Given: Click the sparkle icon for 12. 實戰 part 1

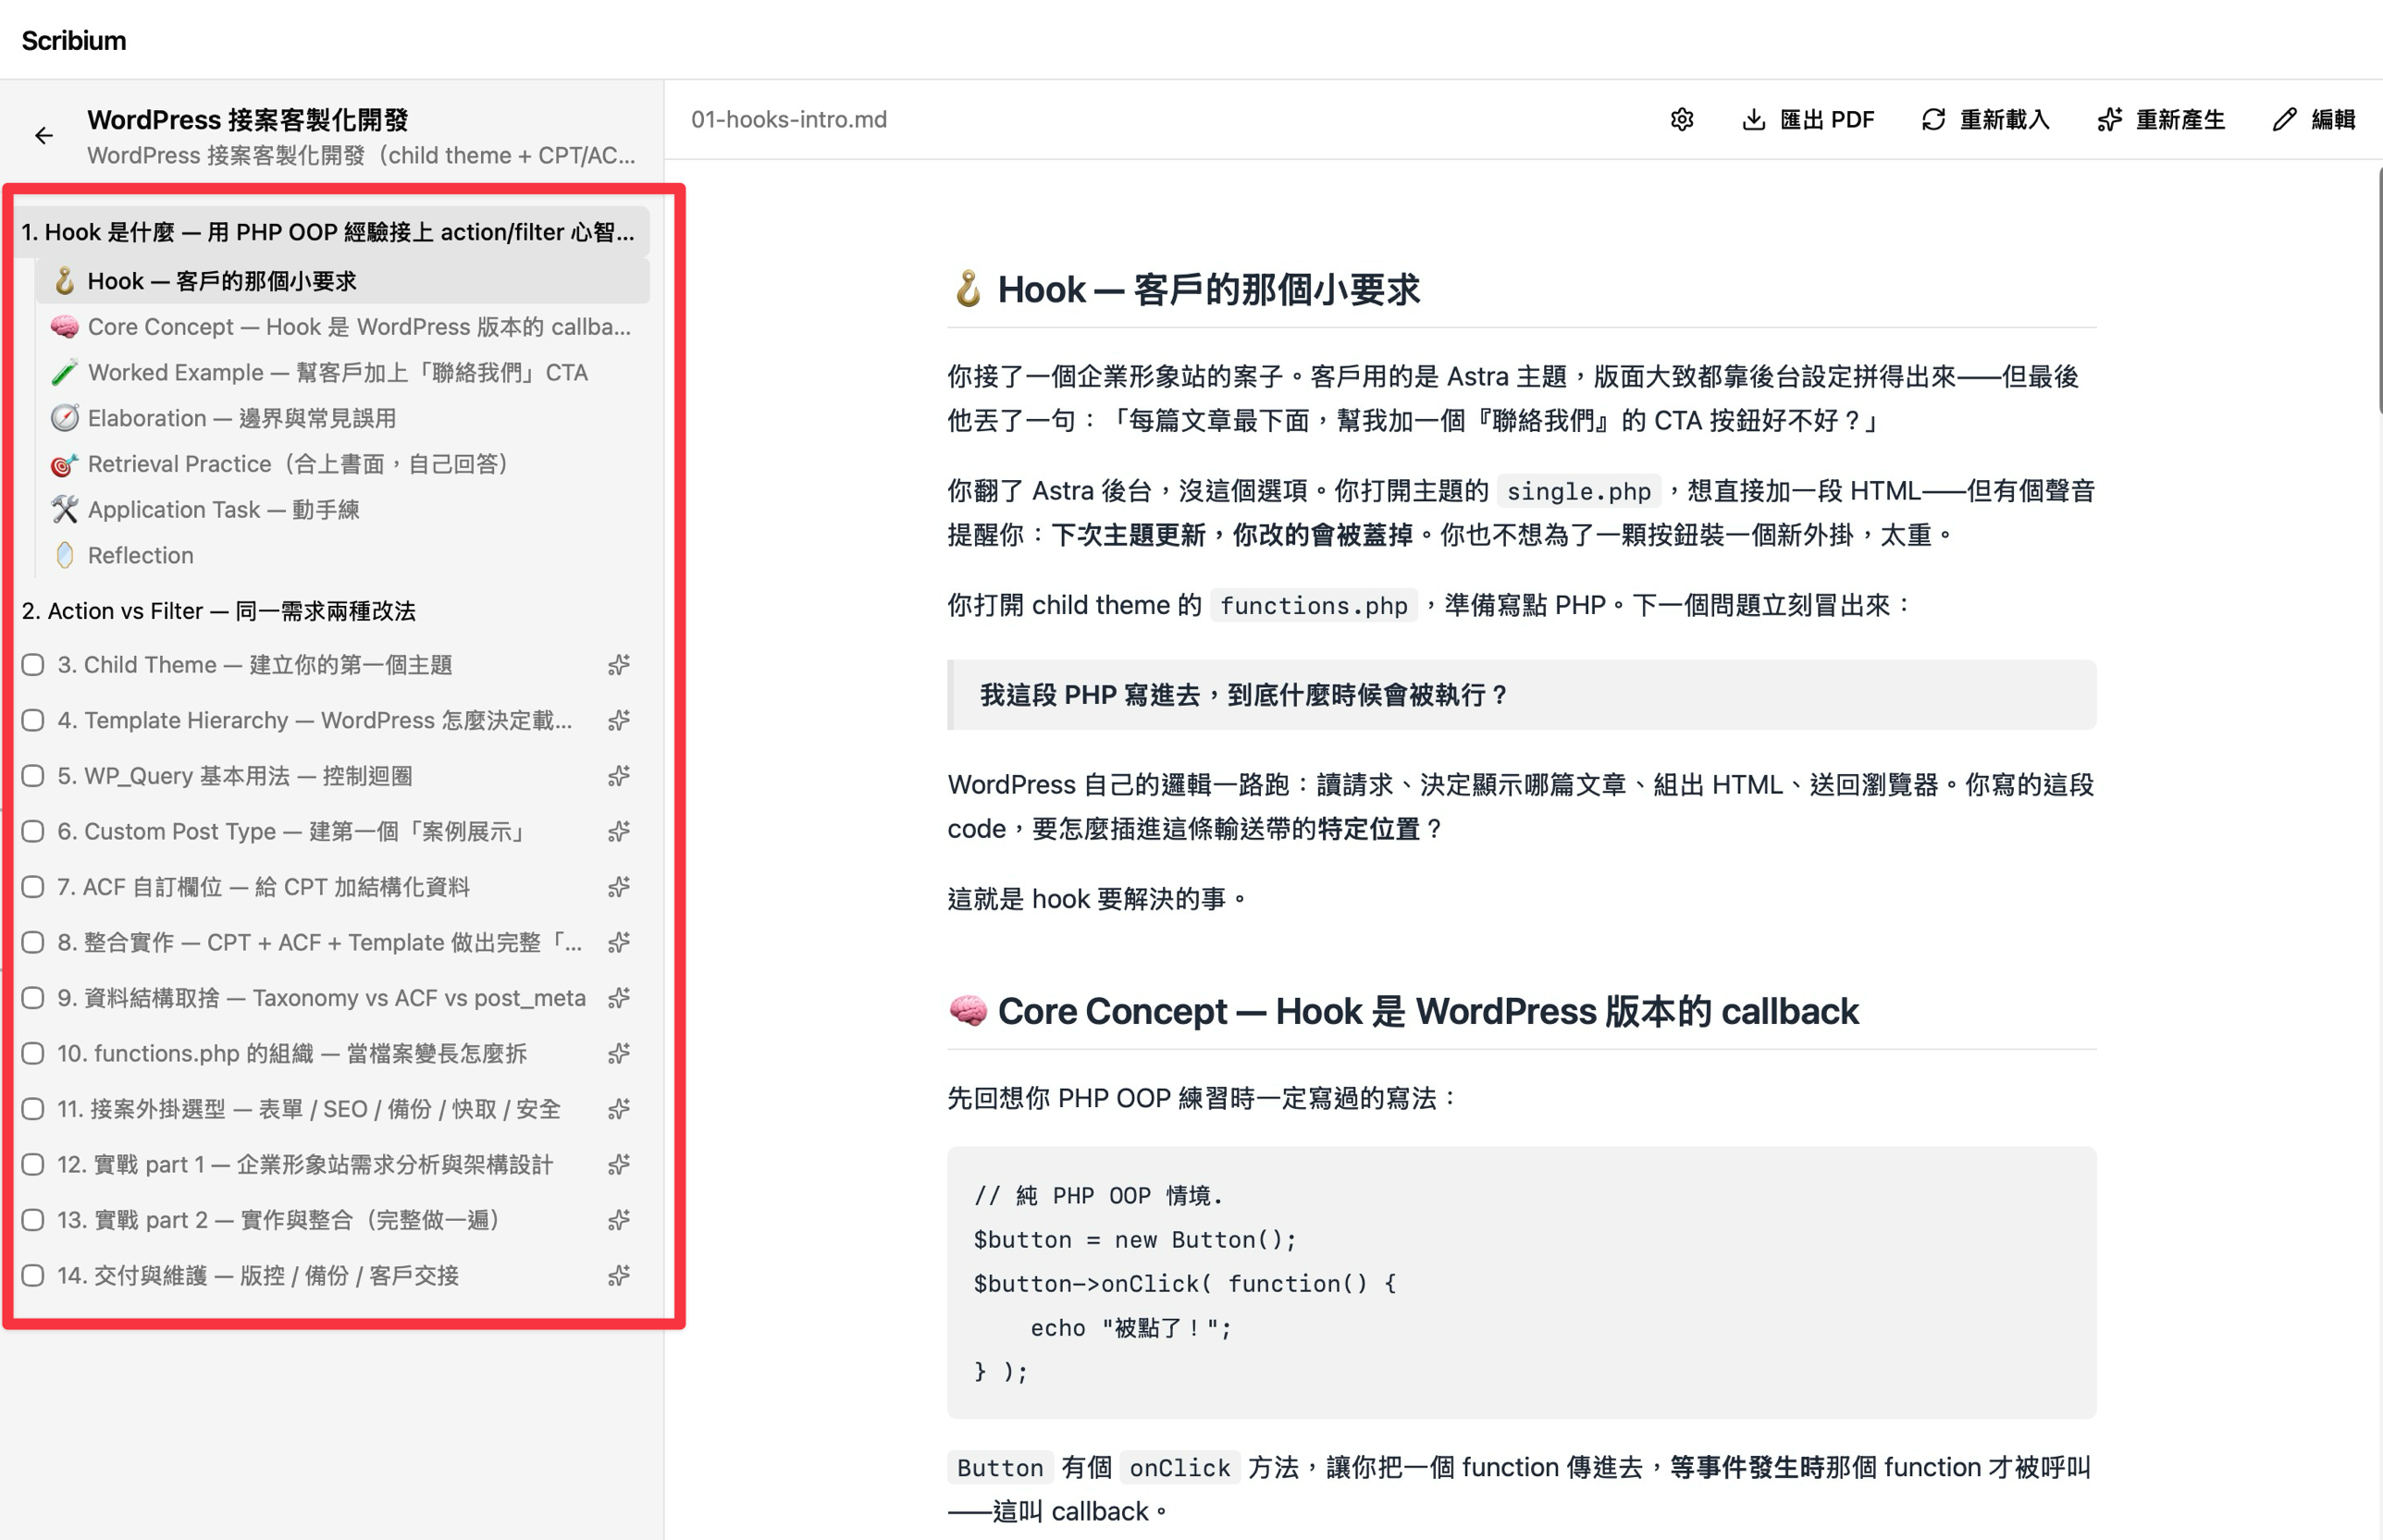Looking at the screenshot, I should (x=619, y=1164).
